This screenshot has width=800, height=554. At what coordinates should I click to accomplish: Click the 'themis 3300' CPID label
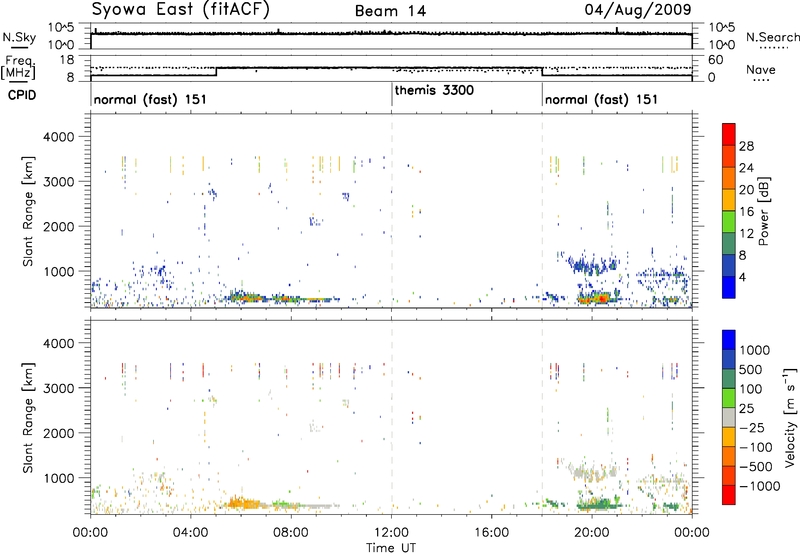click(434, 90)
